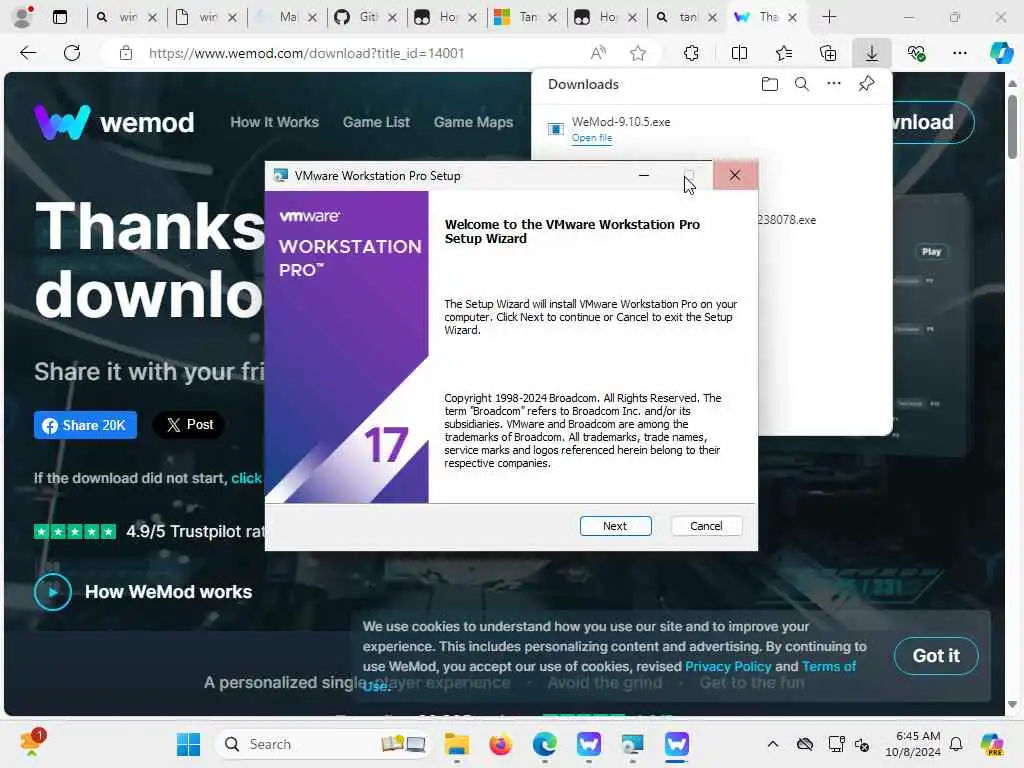Image resolution: width=1024 pixels, height=768 pixels.
Task: Click the address bar URL
Action: pyautogui.click(x=306, y=53)
